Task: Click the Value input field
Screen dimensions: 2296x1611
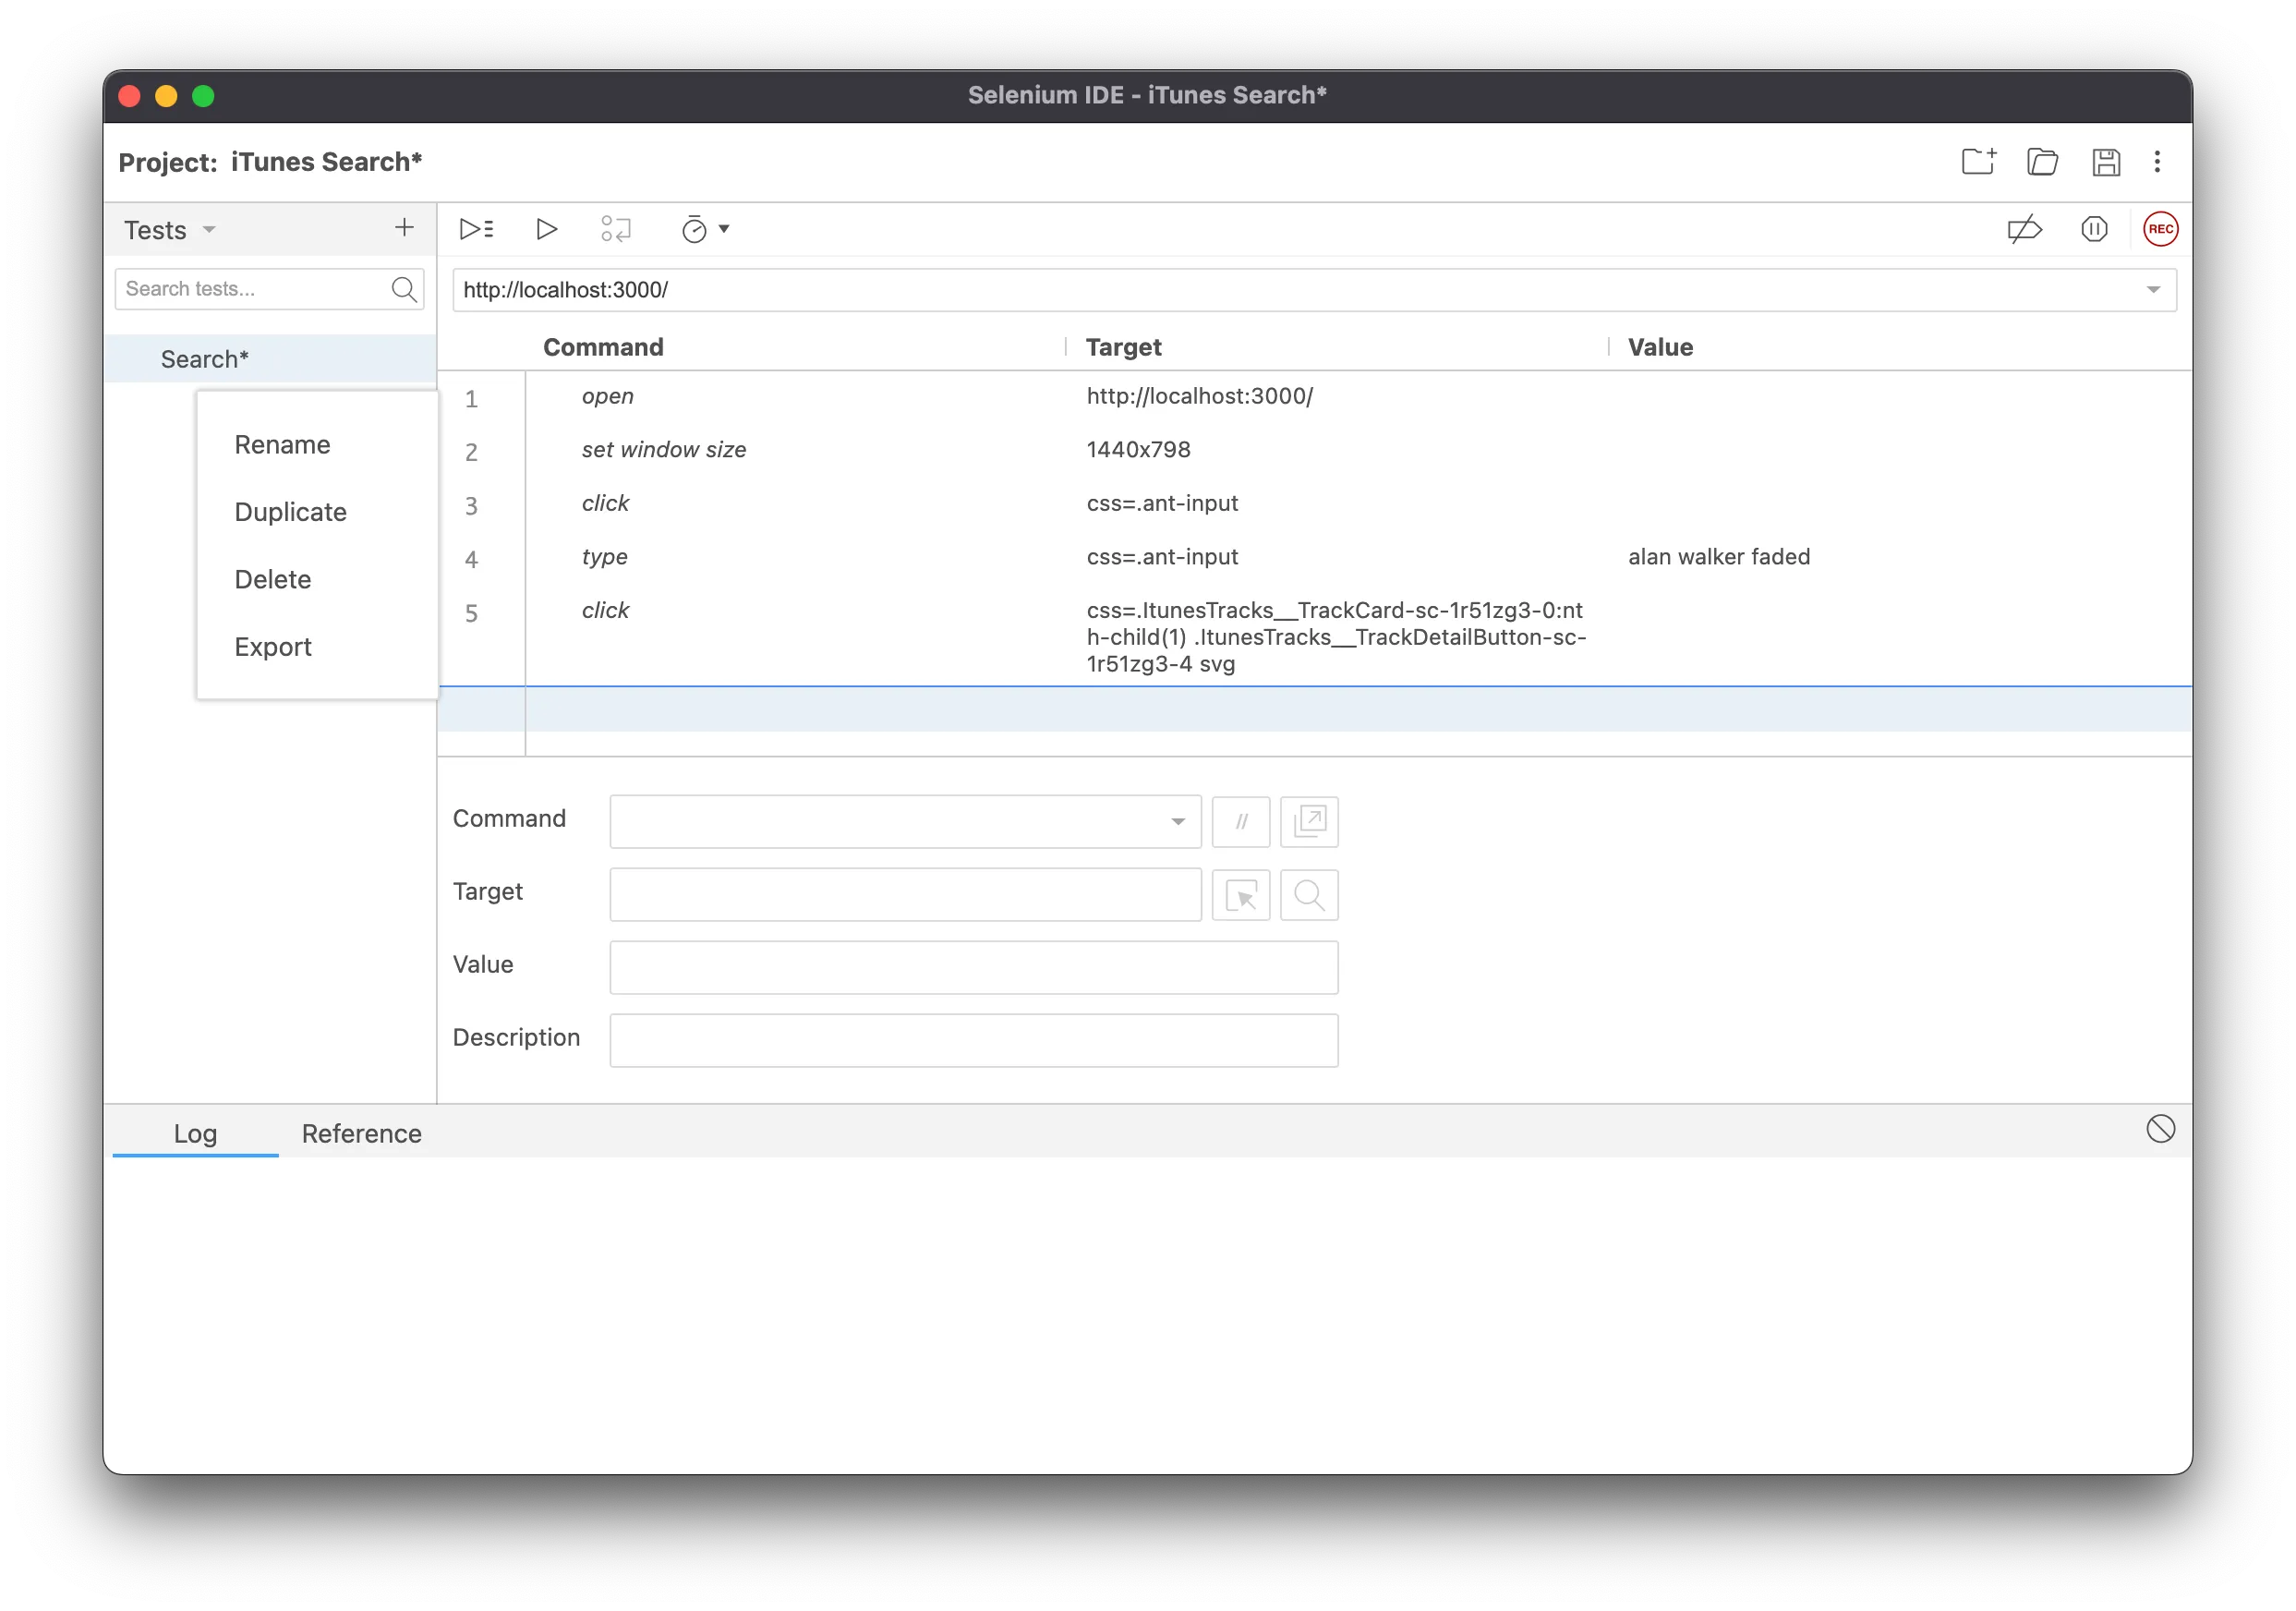Action: (x=973, y=967)
